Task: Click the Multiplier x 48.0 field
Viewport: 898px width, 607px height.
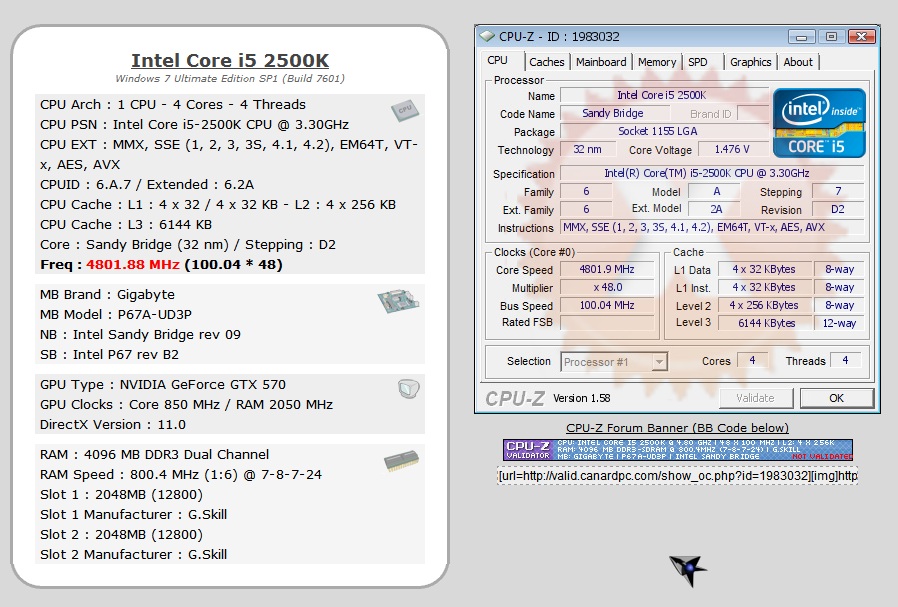Action: (607, 287)
